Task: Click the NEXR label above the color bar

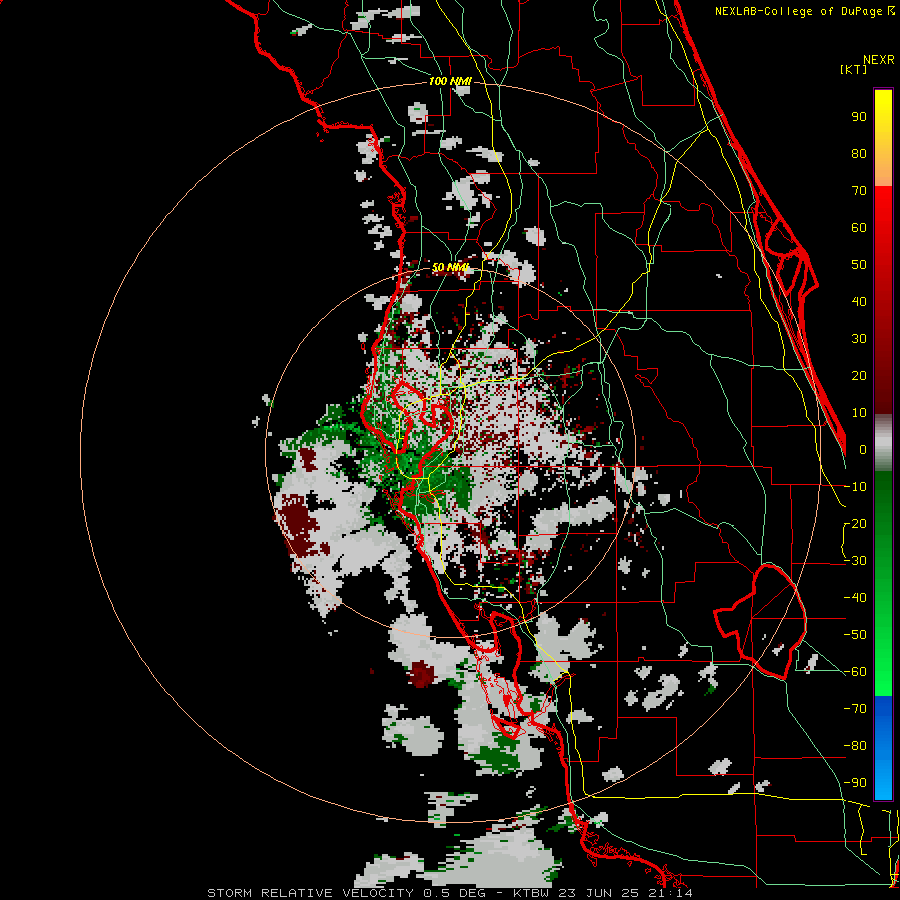Action: (x=878, y=60)
